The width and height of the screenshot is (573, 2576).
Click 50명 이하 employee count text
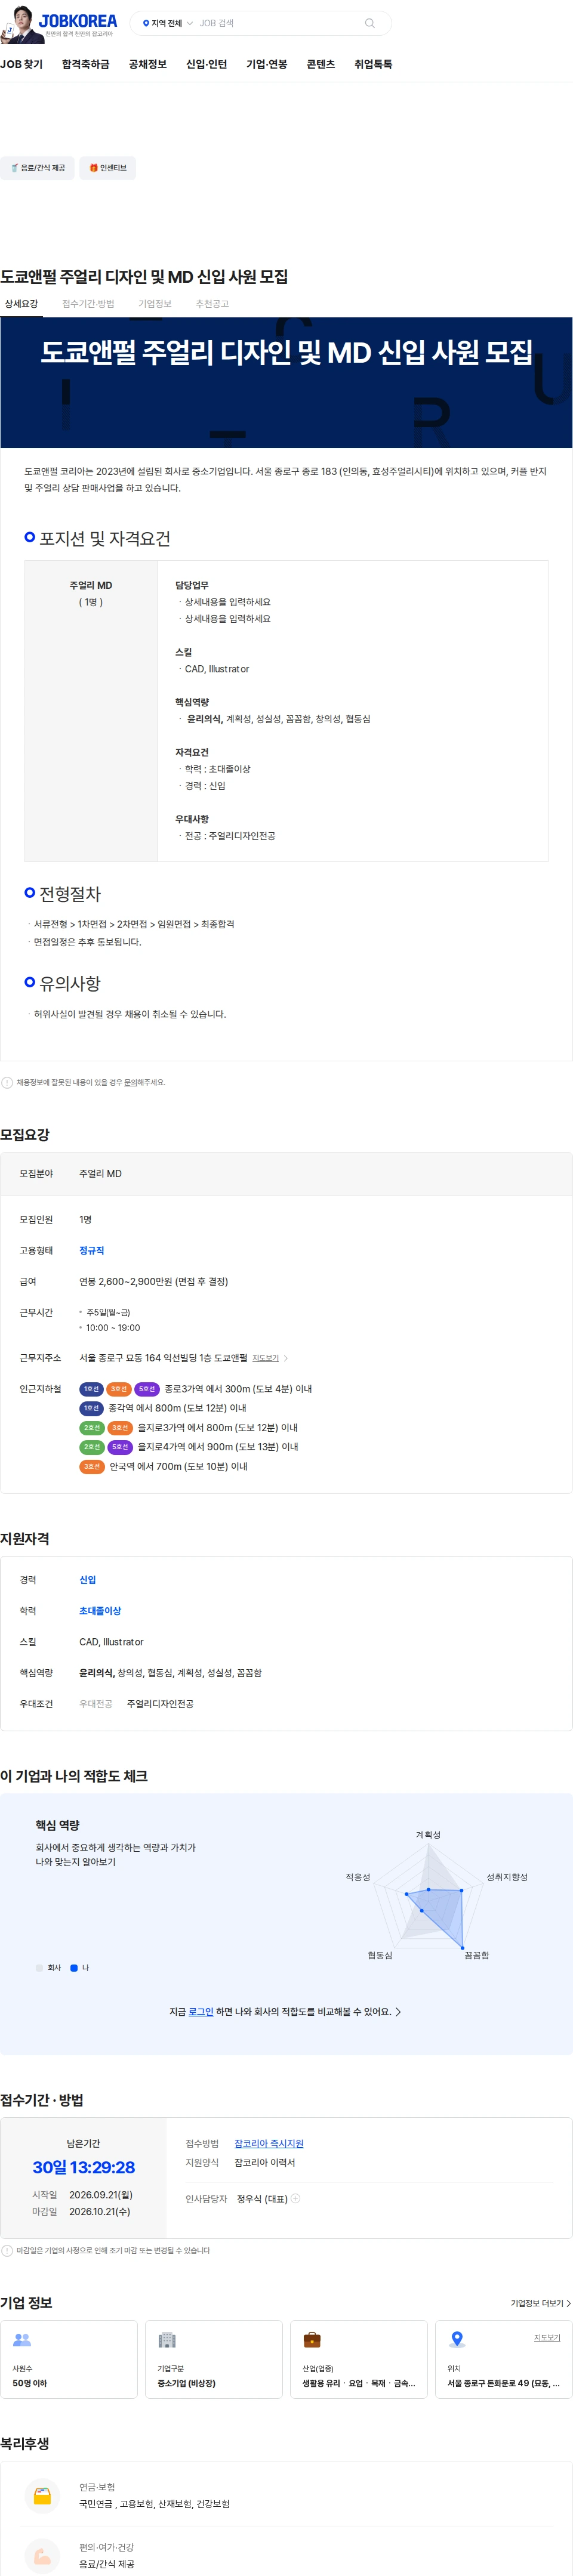point(30,2383)
